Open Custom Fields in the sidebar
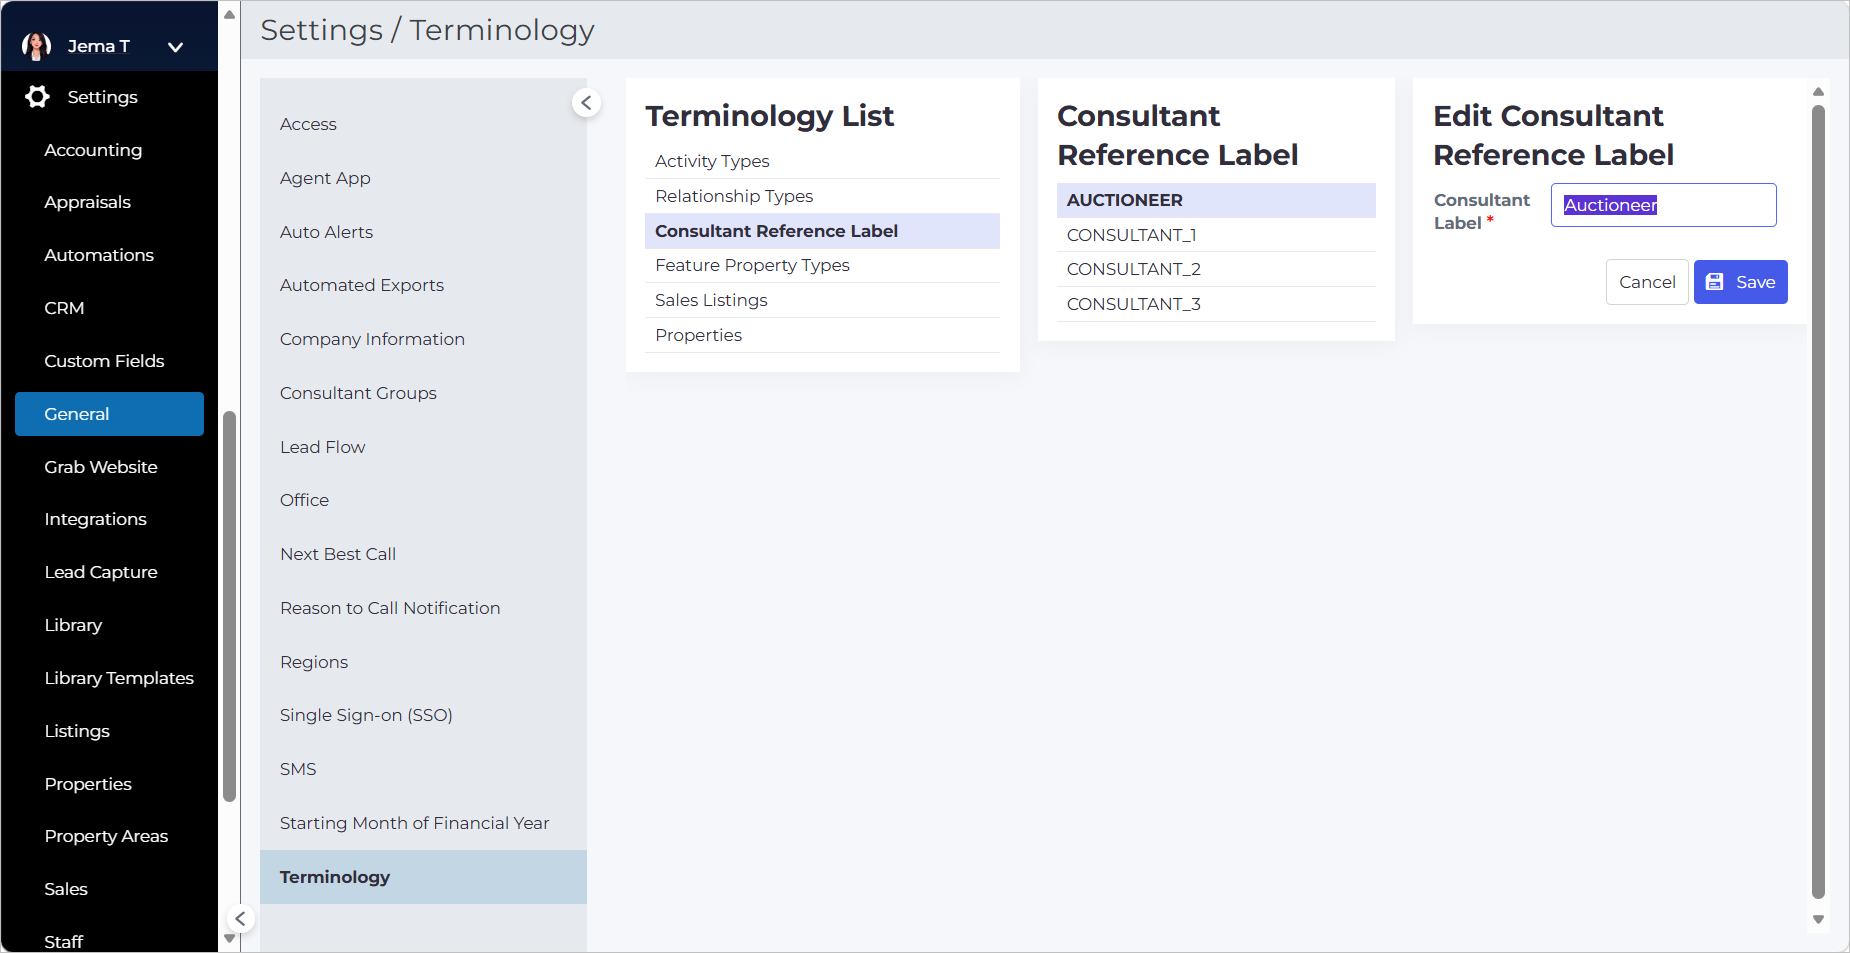 [104, 361]
